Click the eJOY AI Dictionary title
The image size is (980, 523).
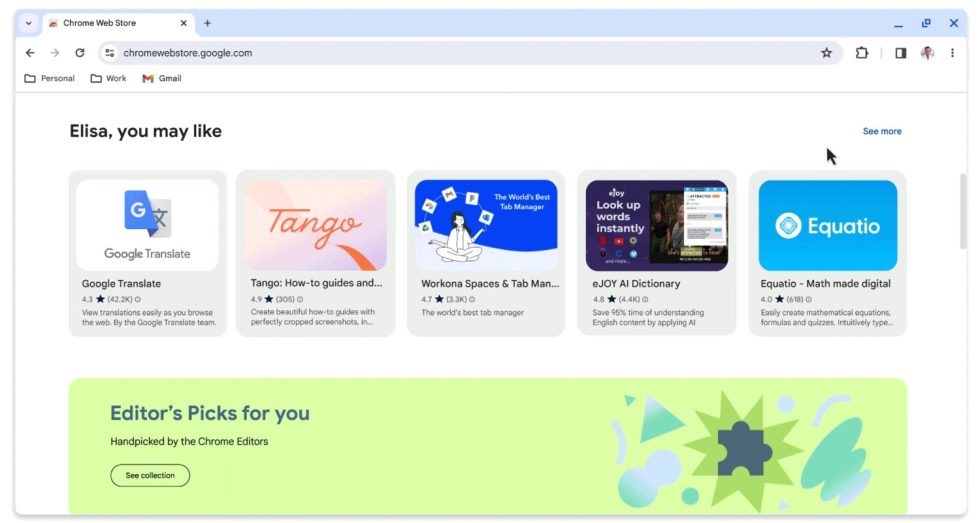click(x=636, y=284)
